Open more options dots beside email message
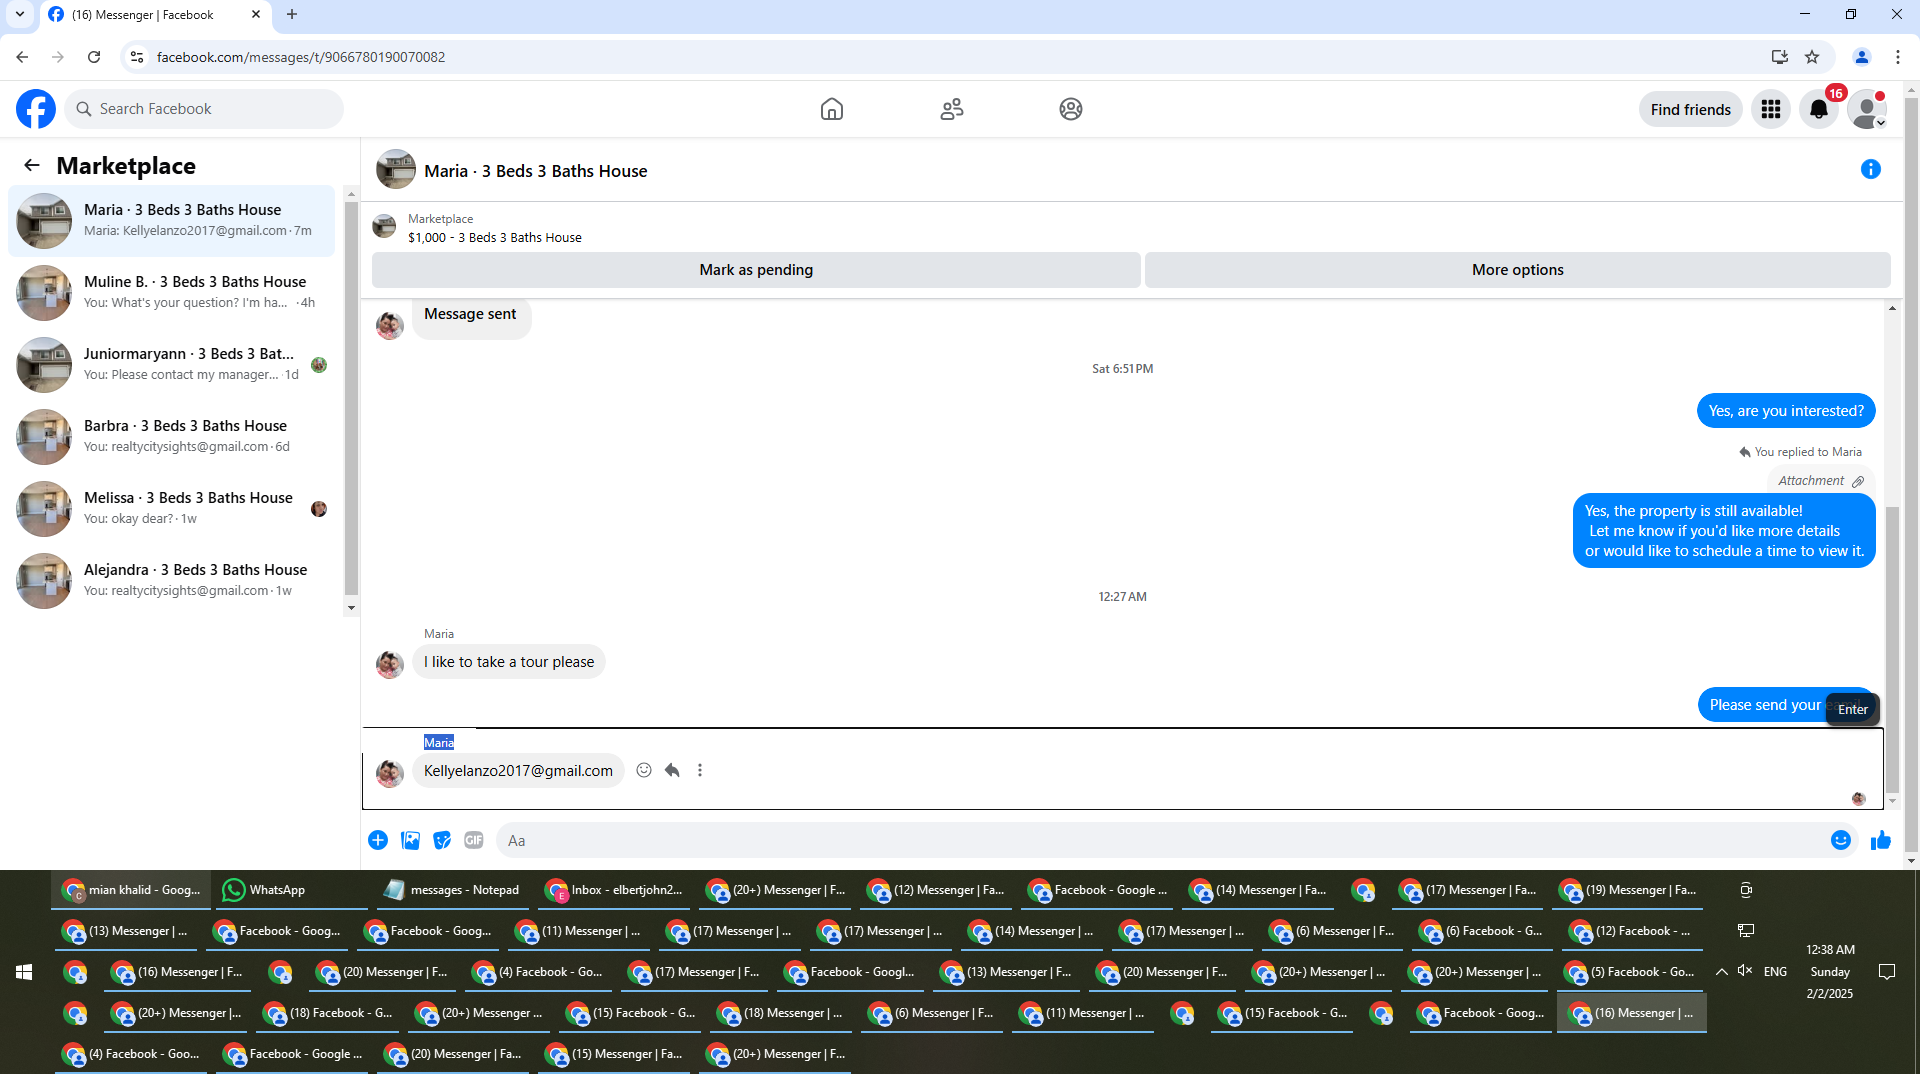Screen dimensions: 1920x1074 point(700,770)
